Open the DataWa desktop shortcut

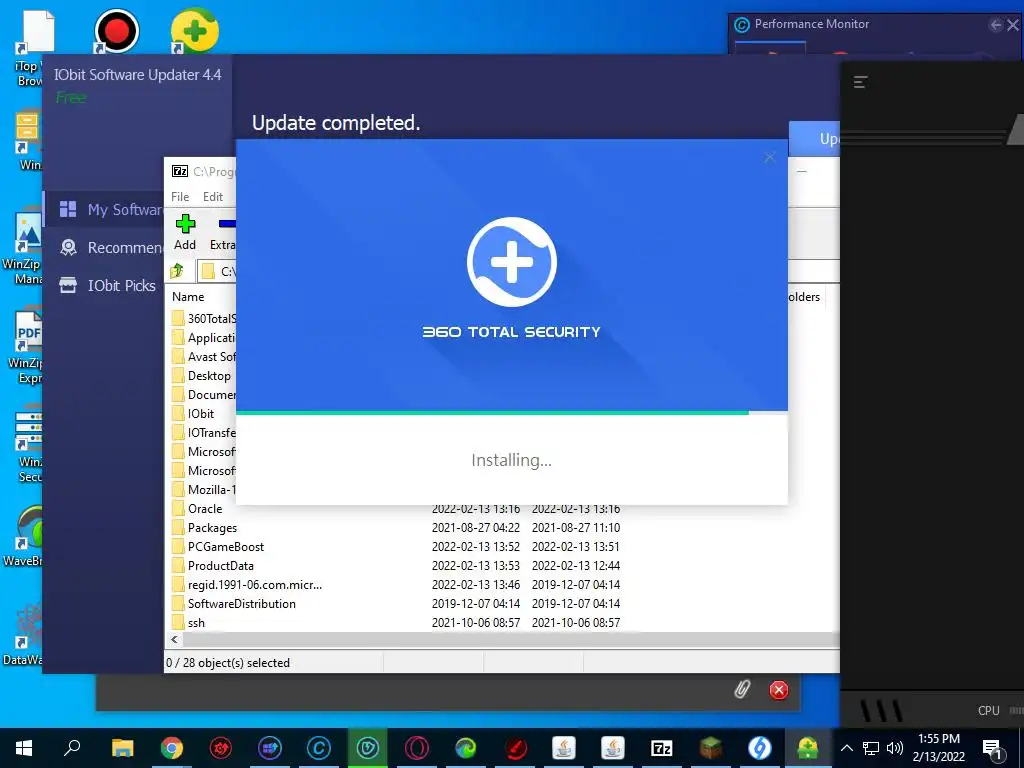[25, 634]
